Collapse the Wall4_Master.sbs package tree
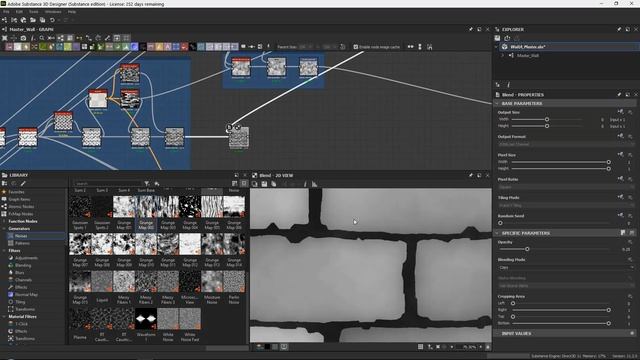Screen dimensions: 640x360 tap(496, 47)
